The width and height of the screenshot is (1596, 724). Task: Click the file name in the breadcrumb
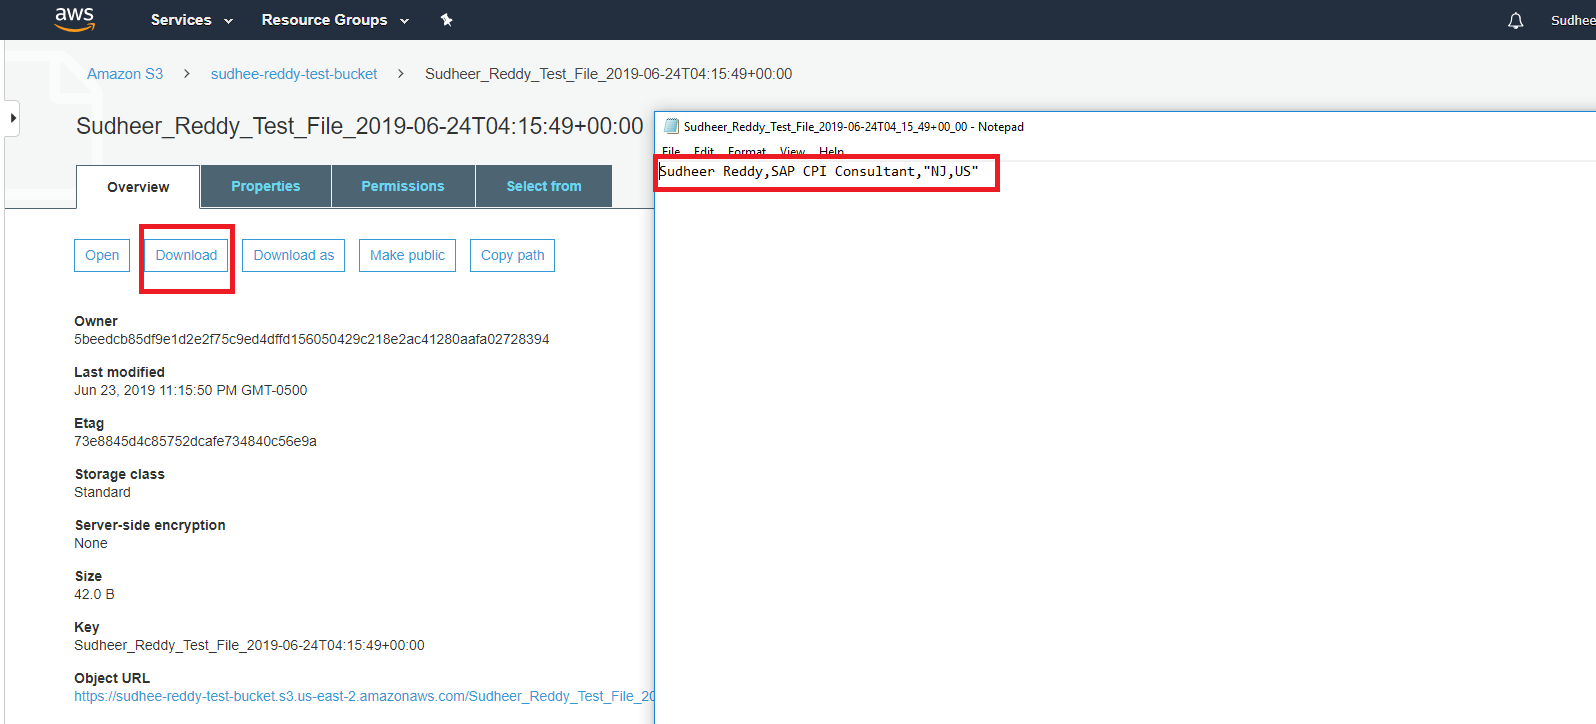[608, 74]
